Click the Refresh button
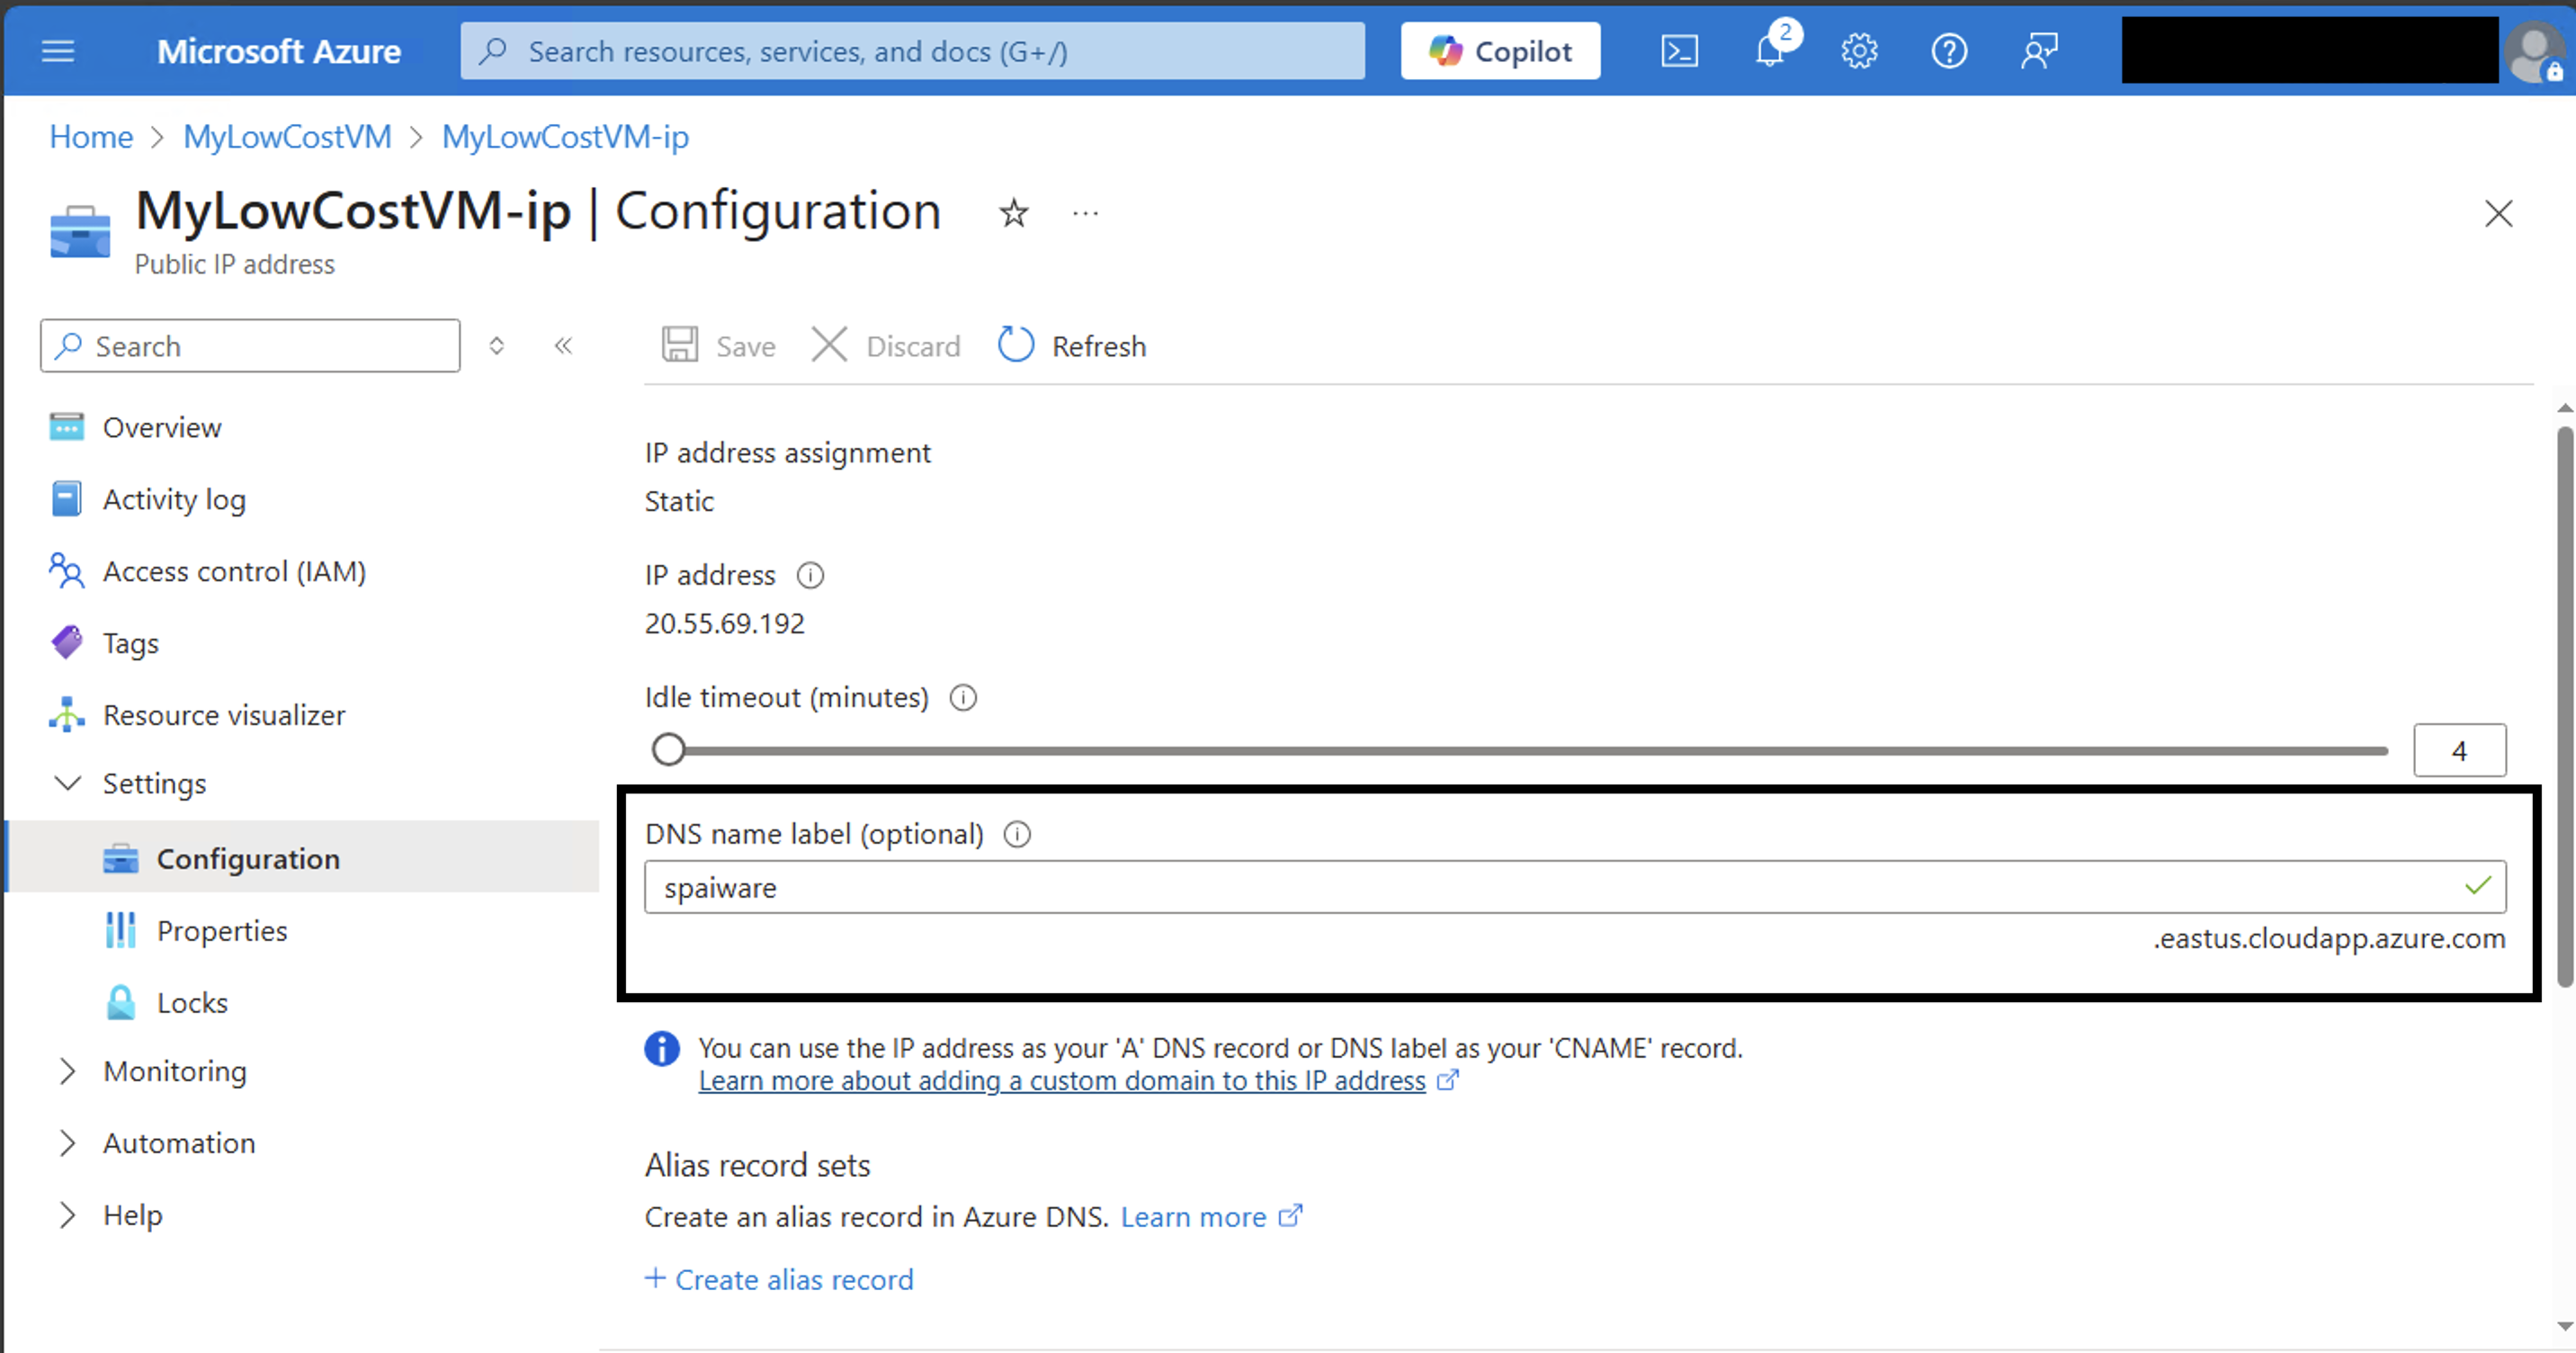 point(1071,346)
